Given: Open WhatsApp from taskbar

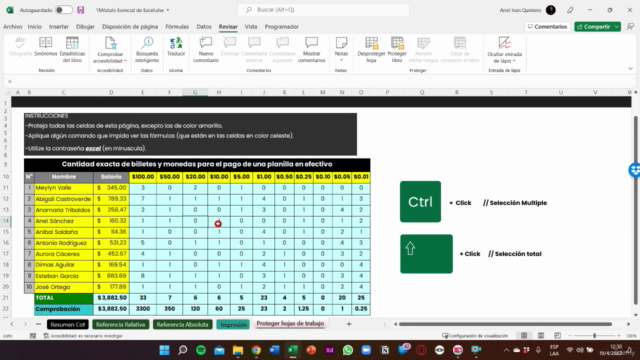Looking at the screenshot, I should pyautogui.click(x=348, y=350).
